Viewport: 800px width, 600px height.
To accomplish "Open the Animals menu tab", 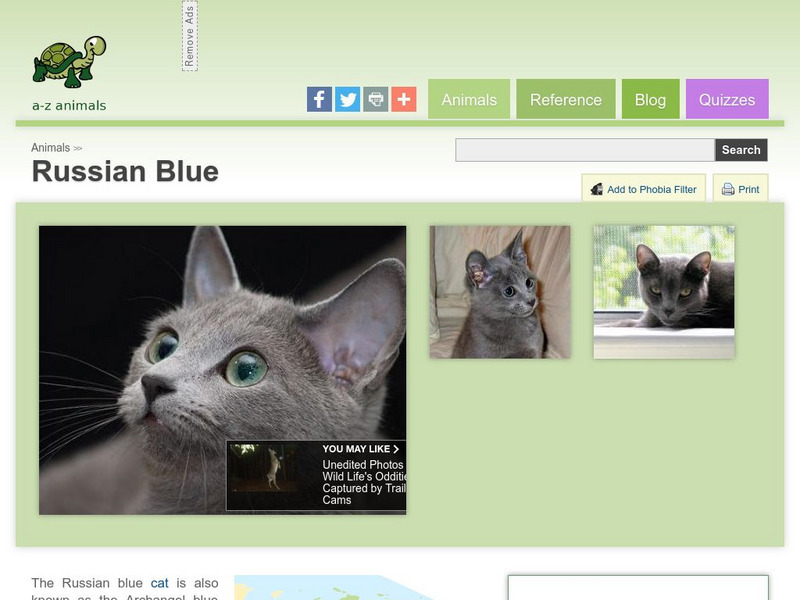I will pos(469,99).
